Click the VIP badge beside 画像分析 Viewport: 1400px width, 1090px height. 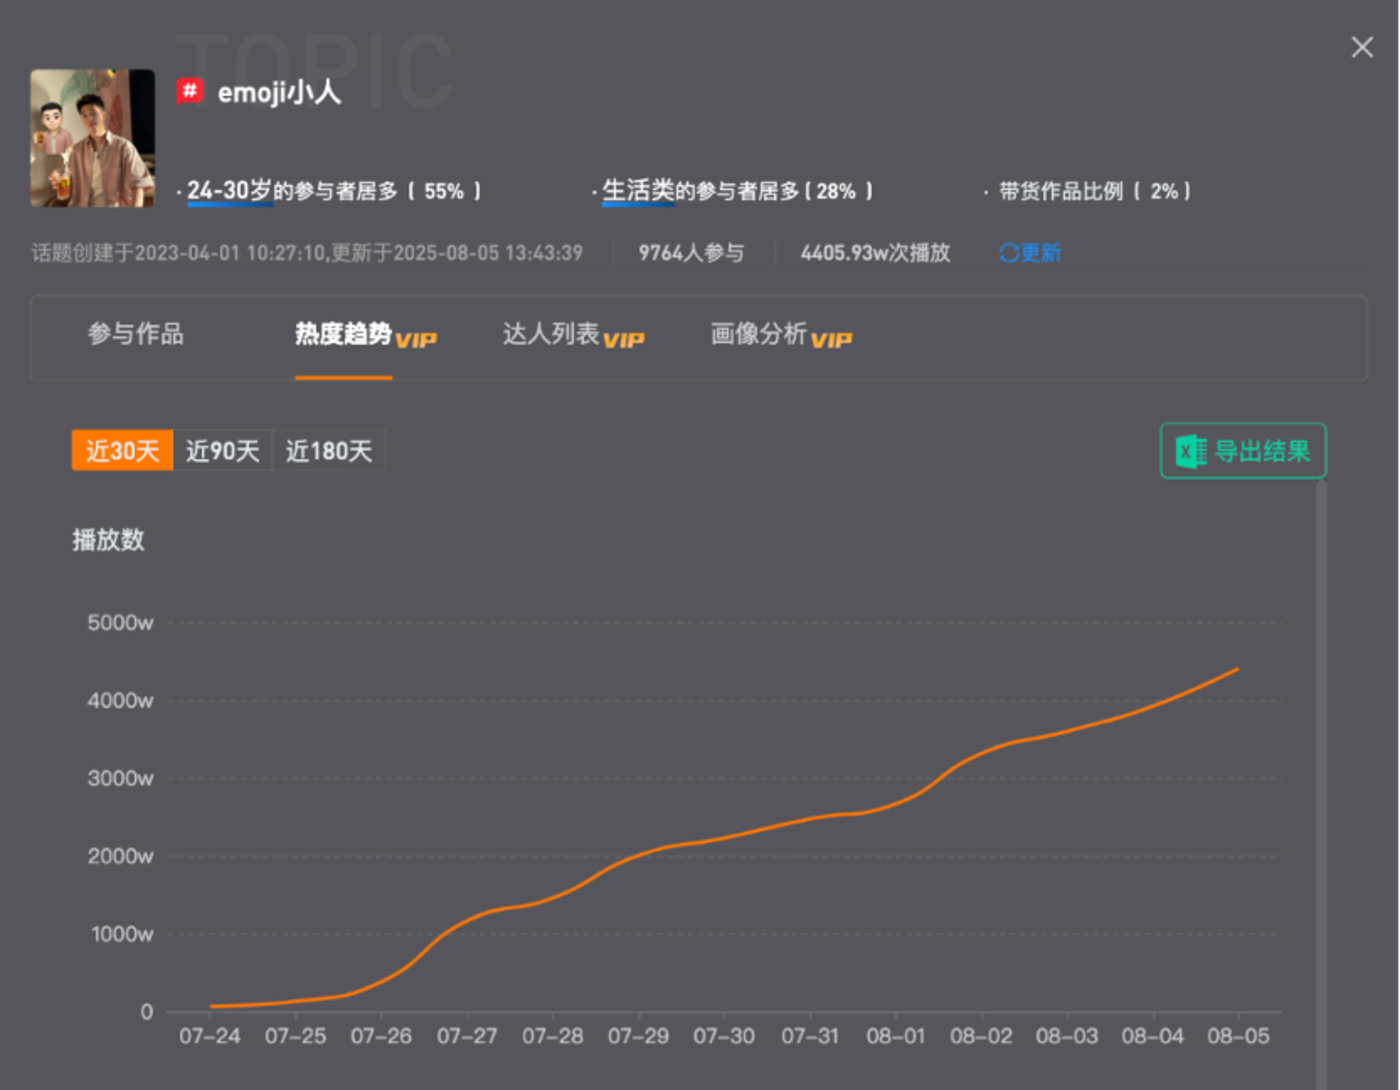pyautogui.click(x=831, y=340)
